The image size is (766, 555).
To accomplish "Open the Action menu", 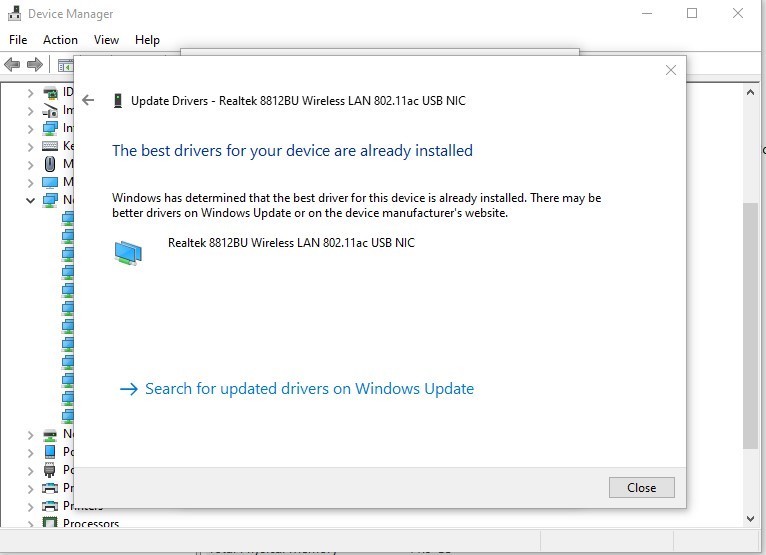I will tap(60, 40).
